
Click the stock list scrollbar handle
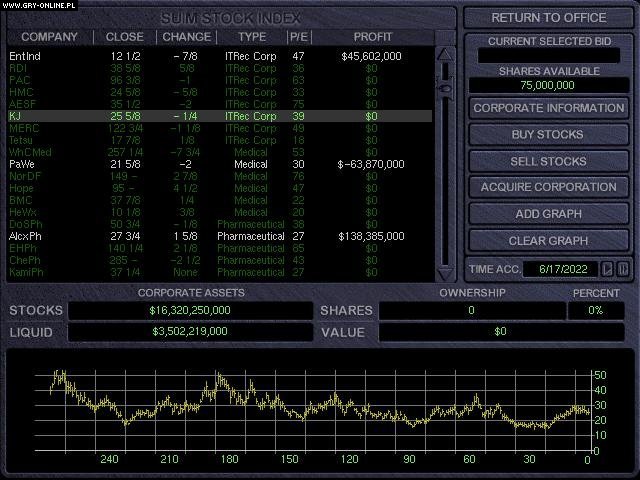[446, 89]
